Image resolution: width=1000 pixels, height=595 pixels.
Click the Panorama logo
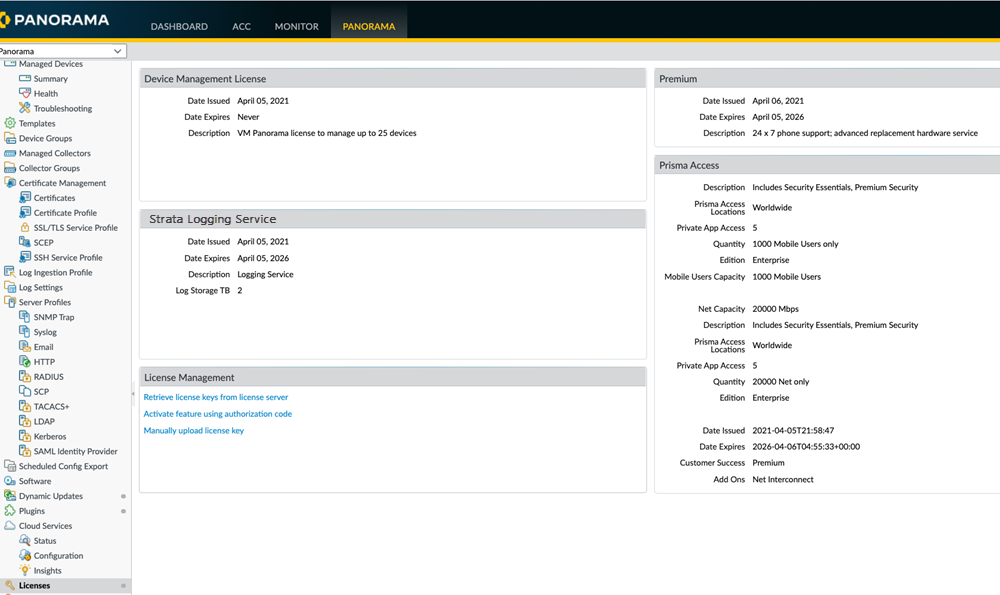point(56,20)
